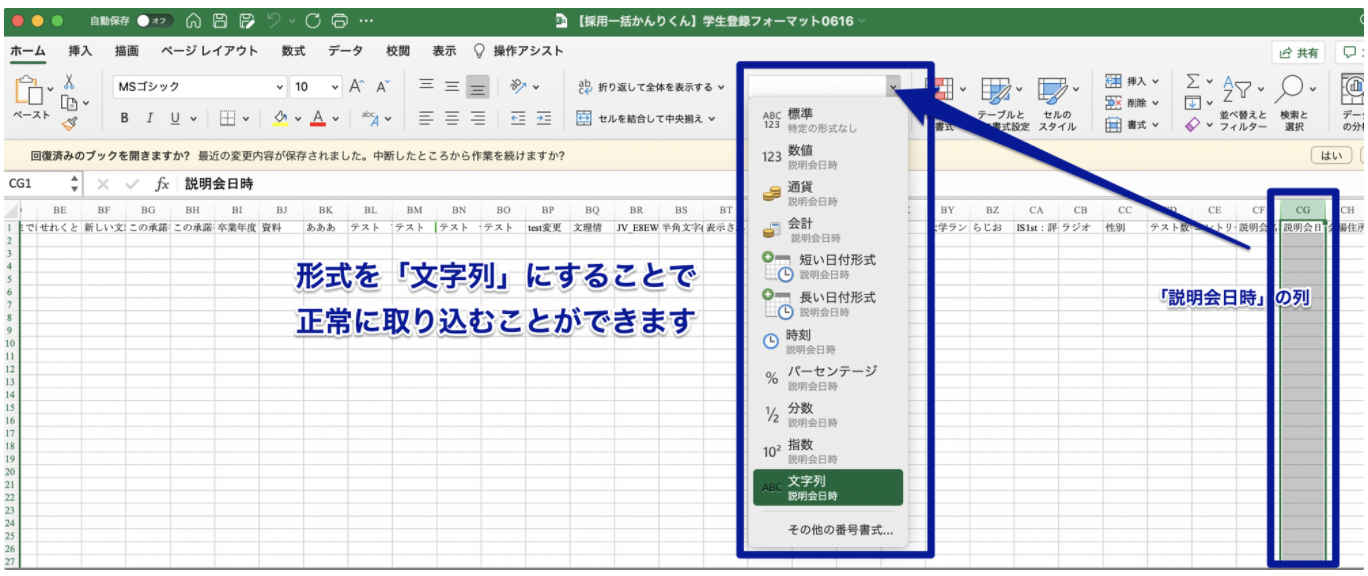
Task: Click the セルを結合して中央揃え merge icon
Action: pyautogui.click(x=584, y=119)
